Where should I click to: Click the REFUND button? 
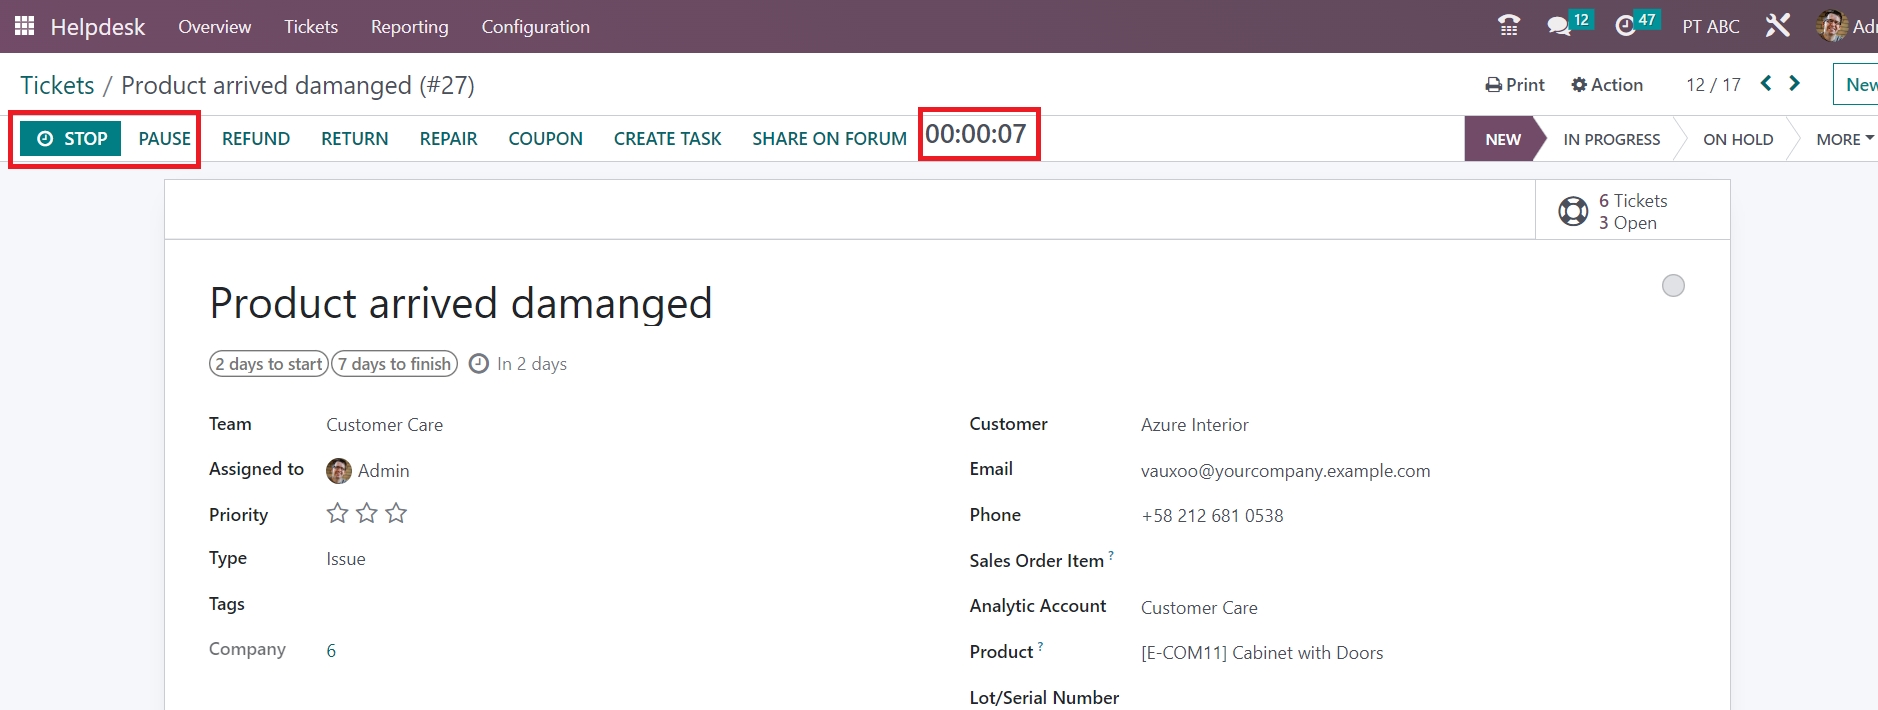point(256,139)
